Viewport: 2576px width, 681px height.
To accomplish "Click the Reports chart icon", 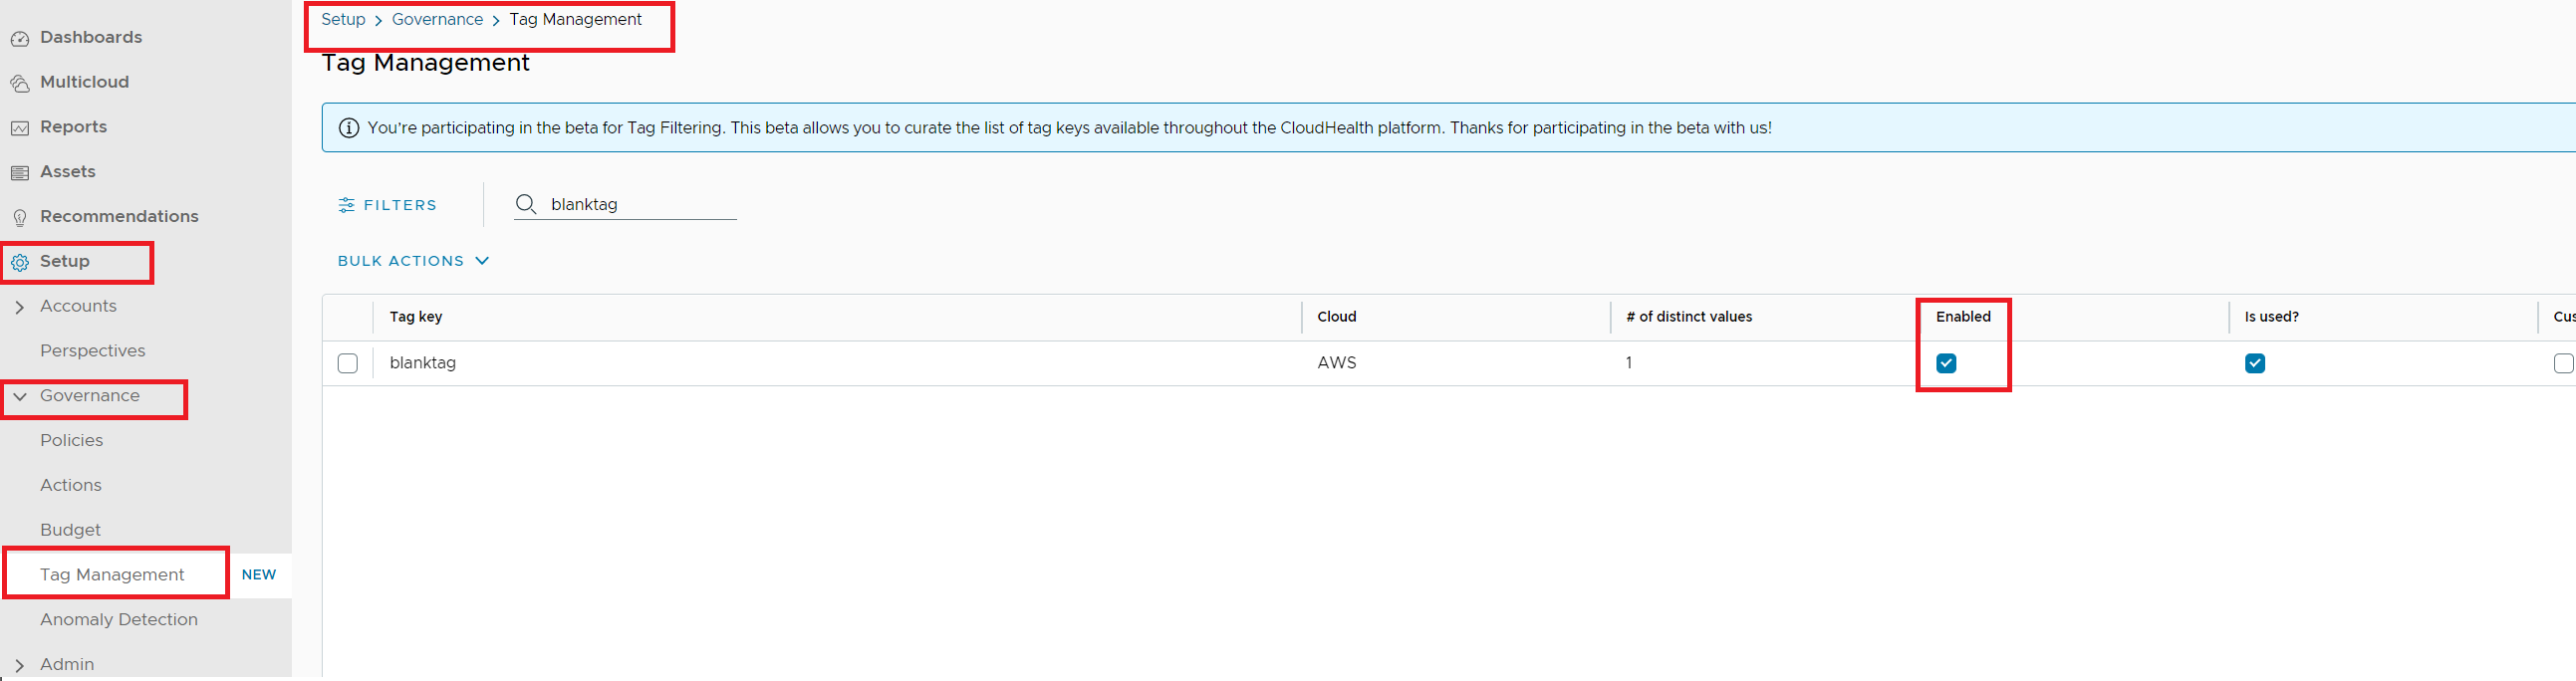I will (20, 128).
